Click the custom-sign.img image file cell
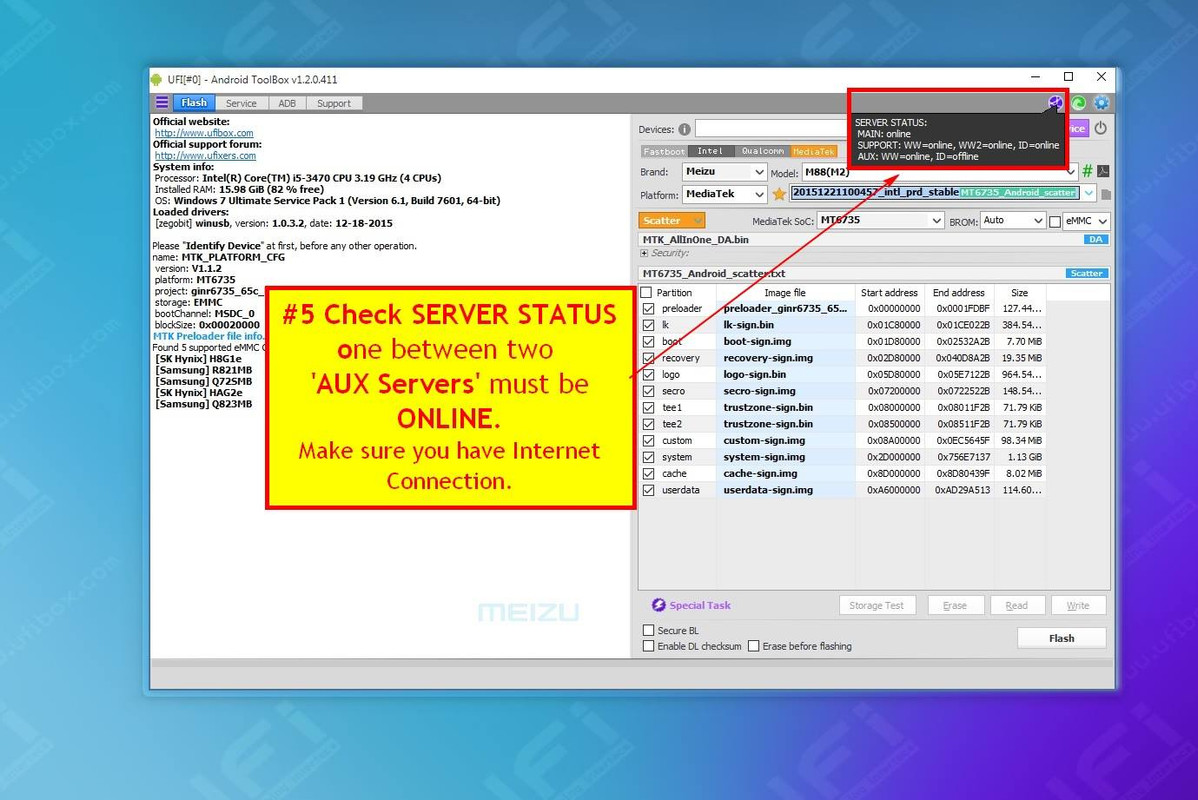The height and width of the screenshot is (800, 1198). tap(785, 441)
